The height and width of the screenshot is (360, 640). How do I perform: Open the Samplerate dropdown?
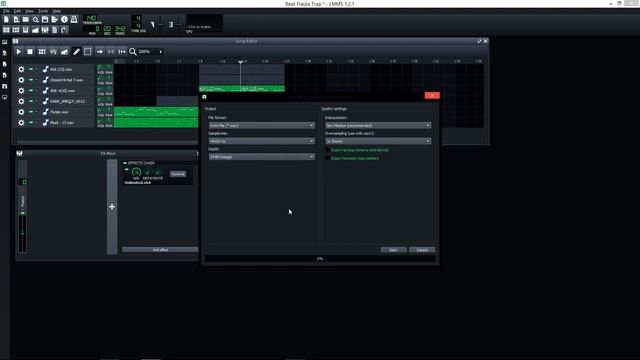tap(262, 141)
